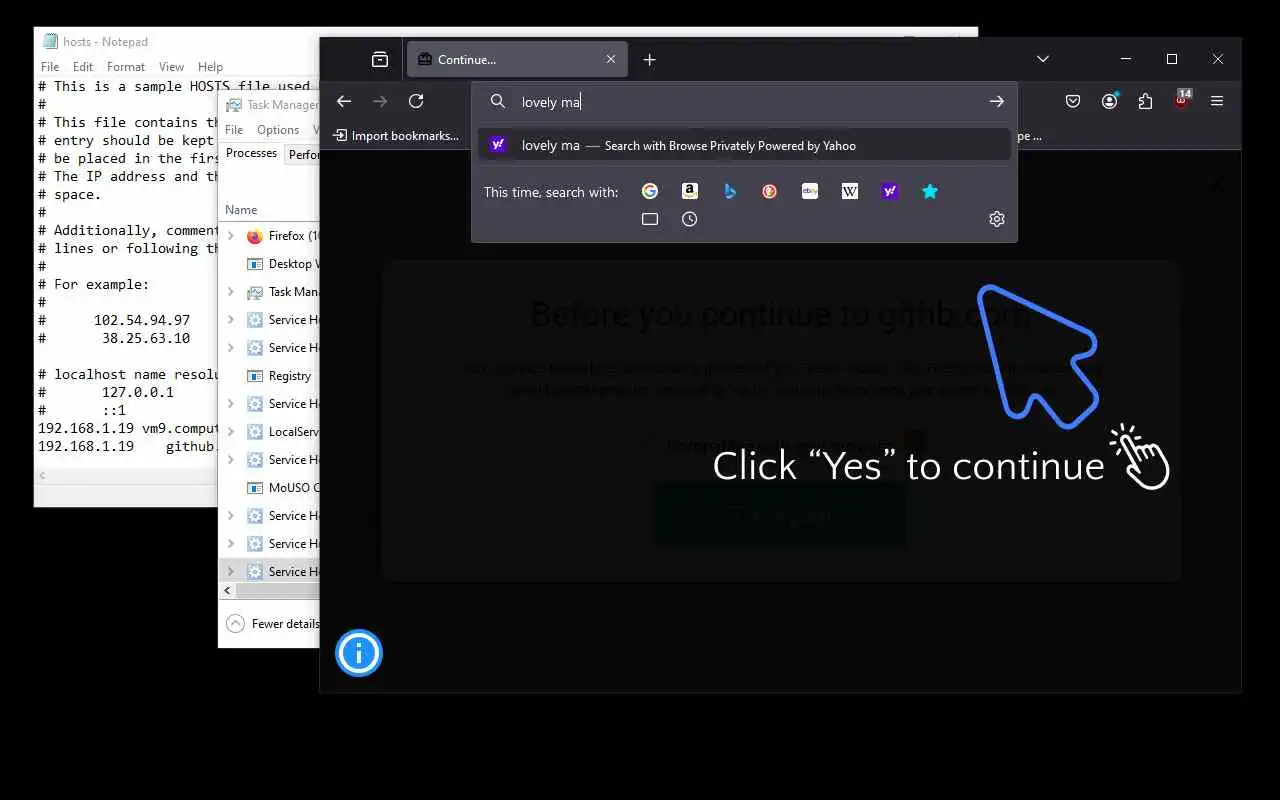Click "38.25.63.10" in hosts file
Viewport: 1280px width, 800px height.
[x=146, y=338]
